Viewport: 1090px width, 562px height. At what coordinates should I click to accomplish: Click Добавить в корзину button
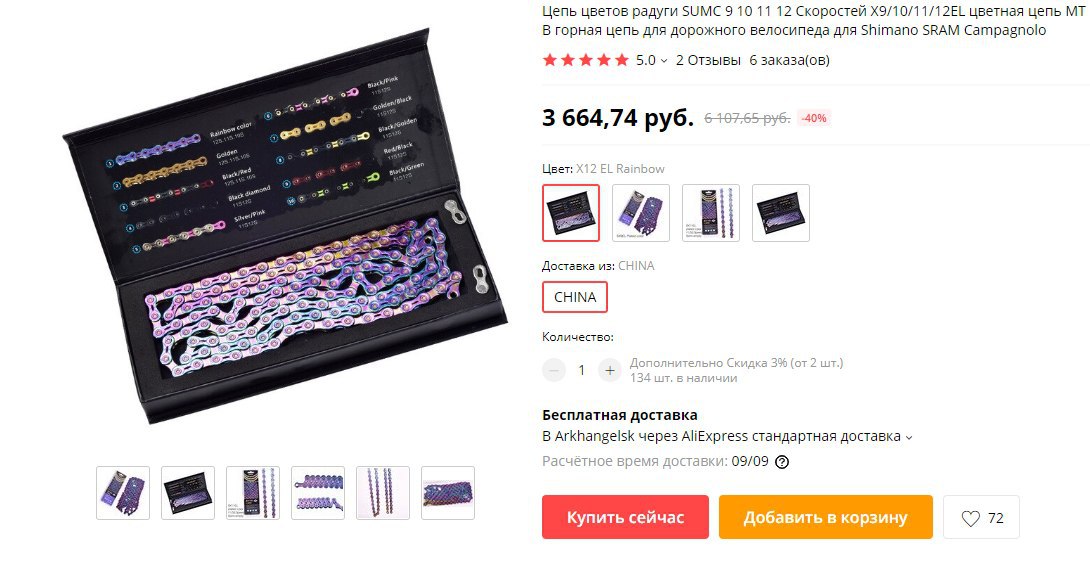(826, 517)
